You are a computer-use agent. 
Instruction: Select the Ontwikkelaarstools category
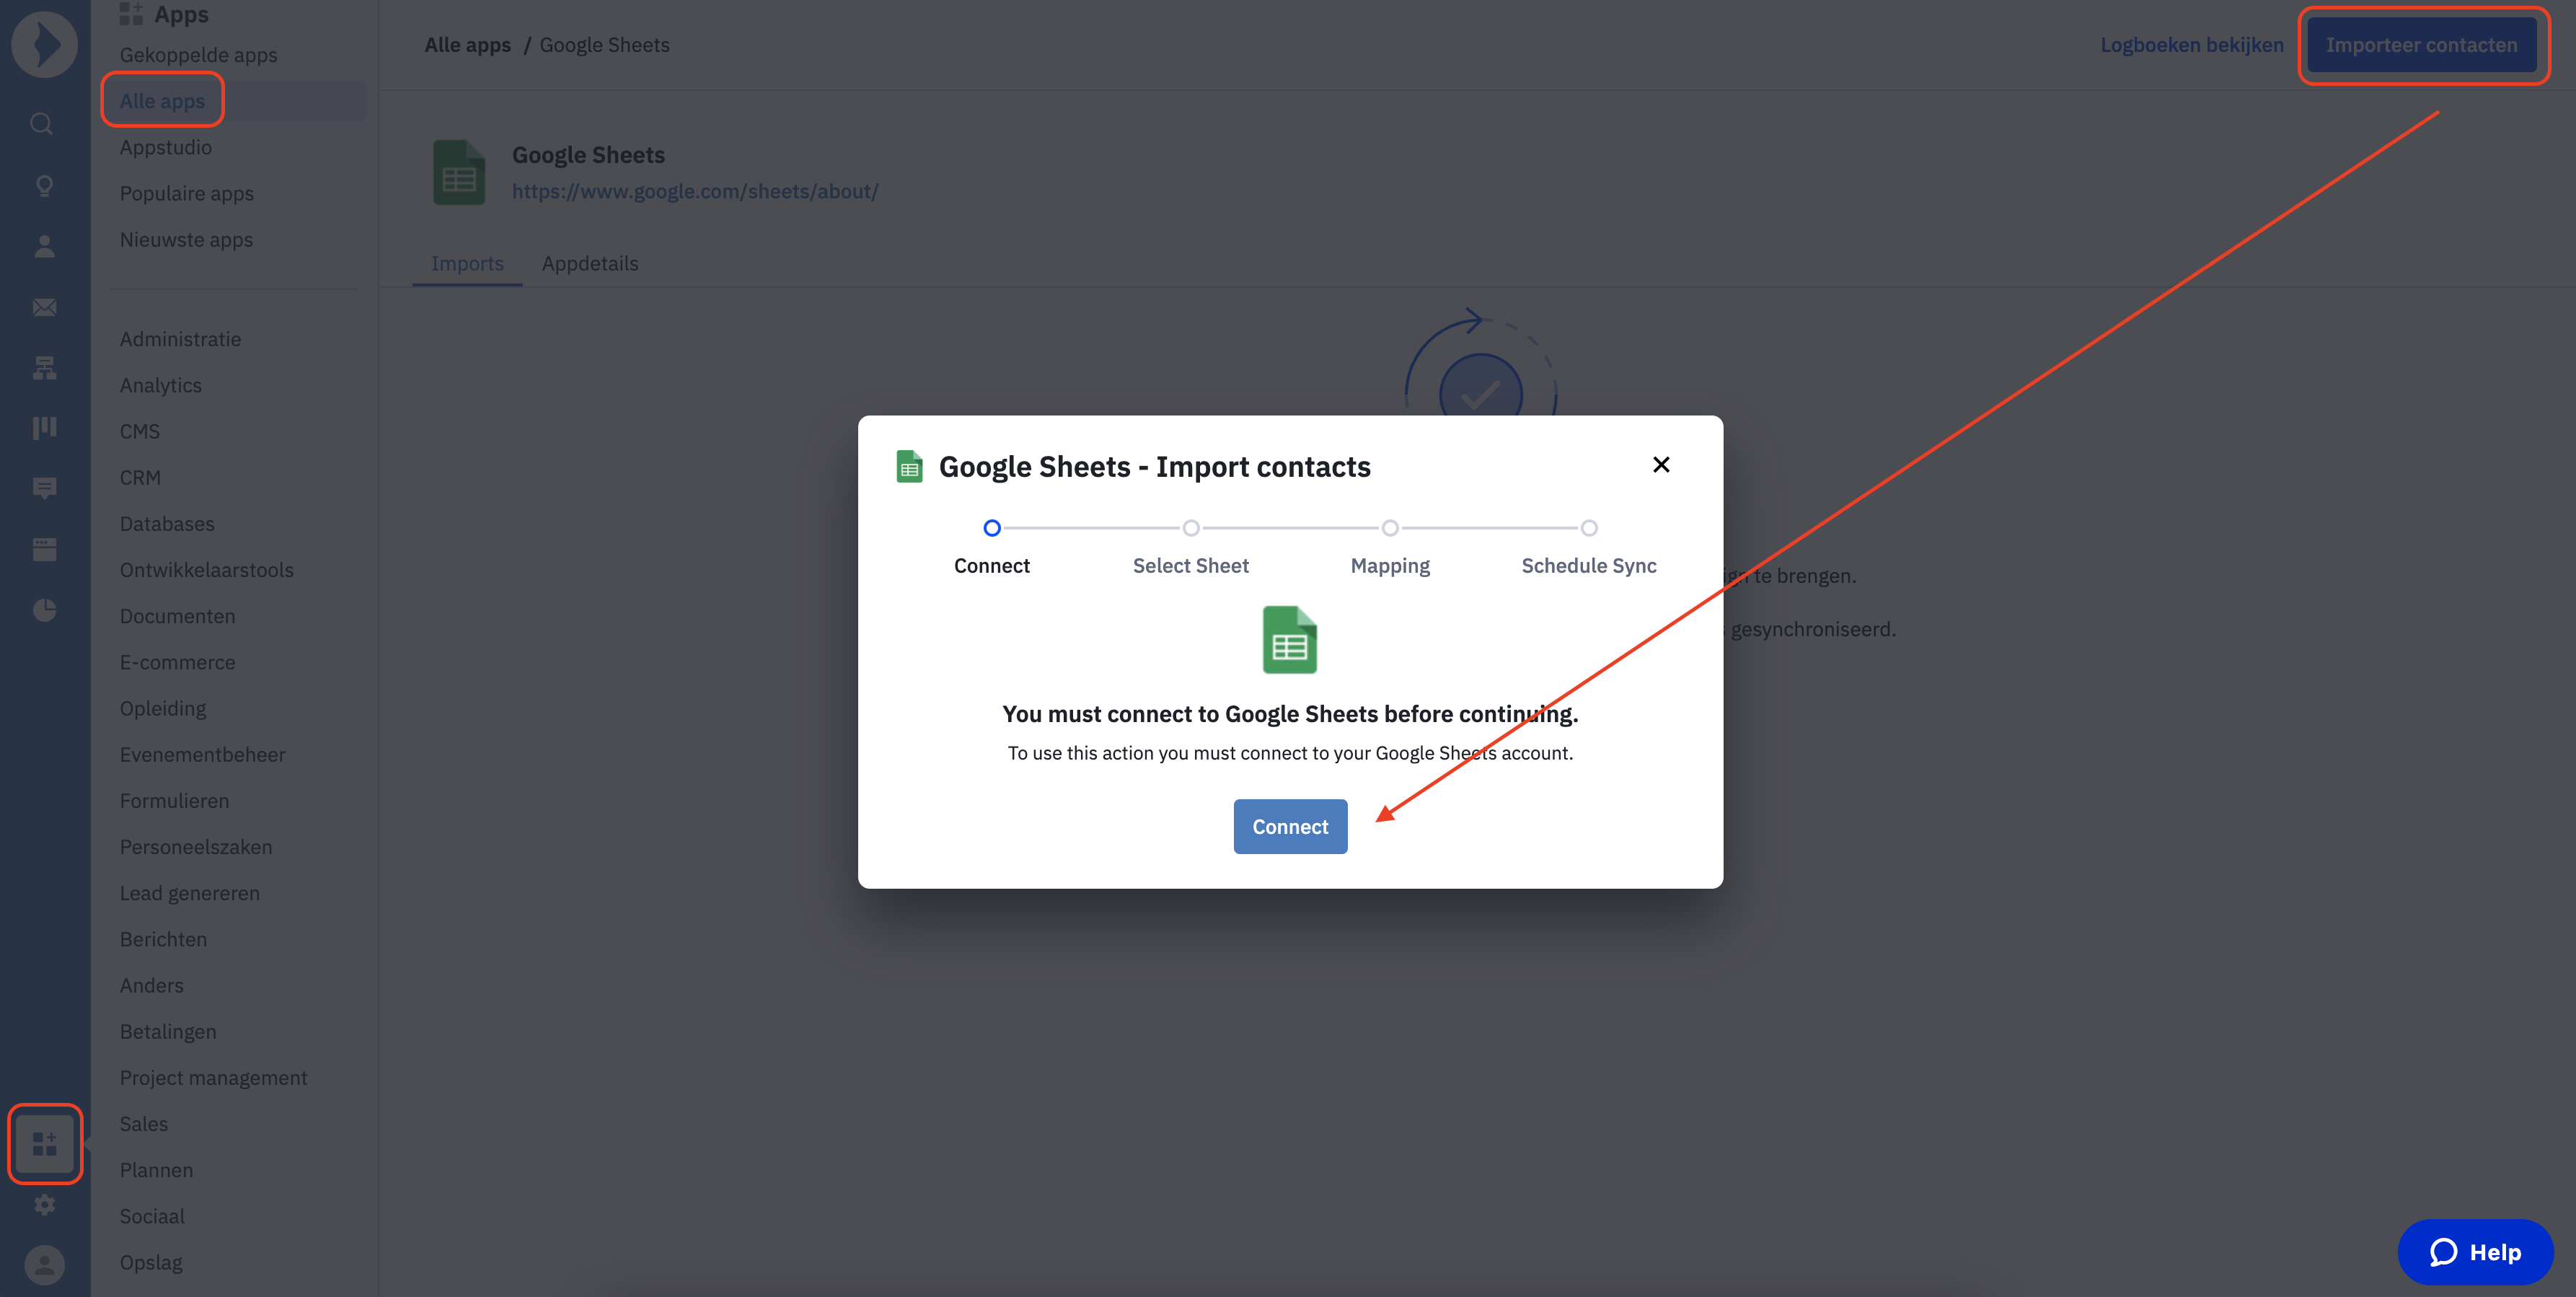[x=207, y=570]
